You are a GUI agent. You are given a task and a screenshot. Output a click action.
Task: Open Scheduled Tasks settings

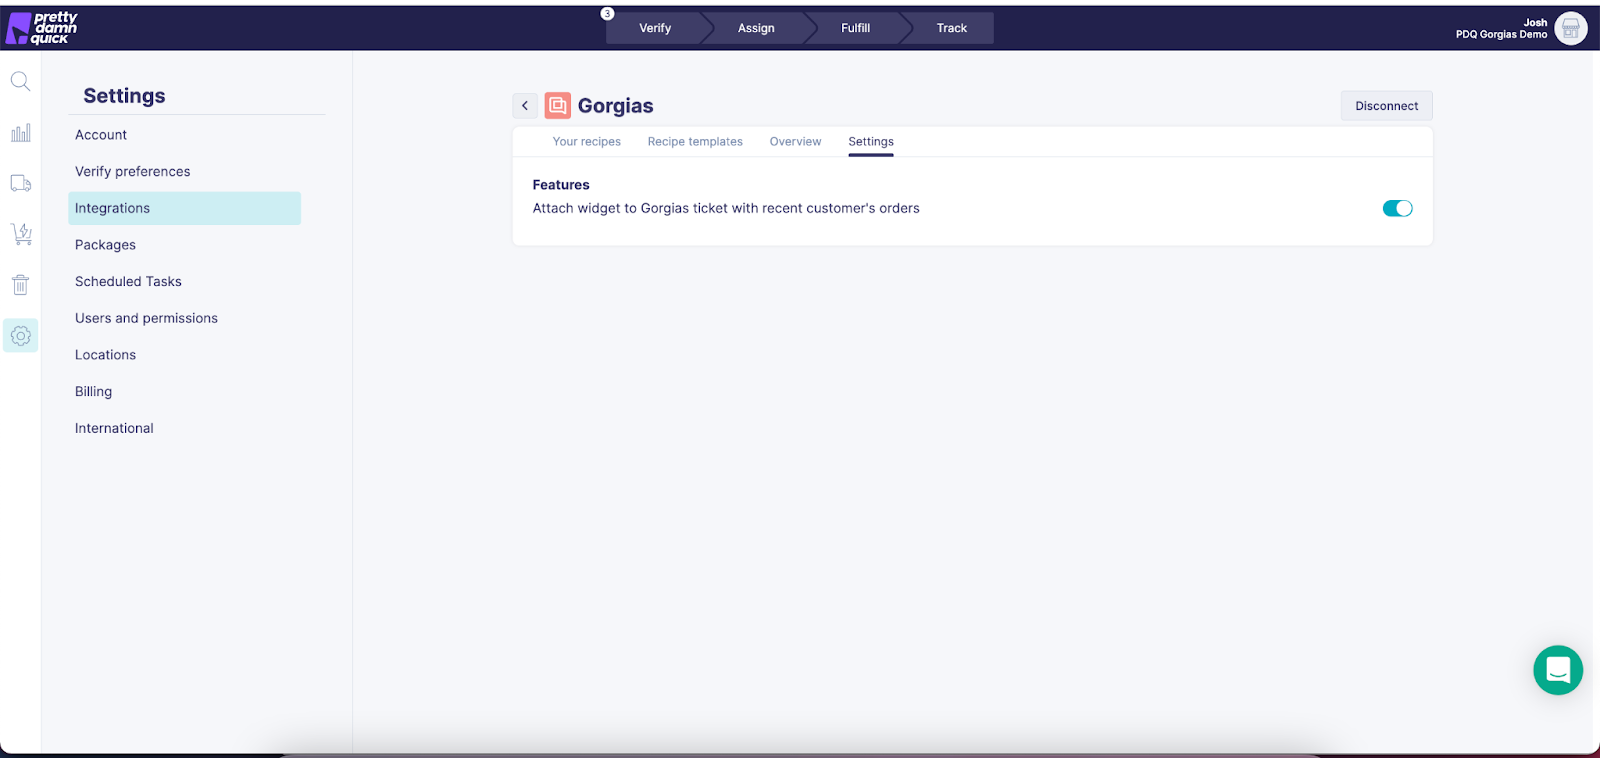128,282
